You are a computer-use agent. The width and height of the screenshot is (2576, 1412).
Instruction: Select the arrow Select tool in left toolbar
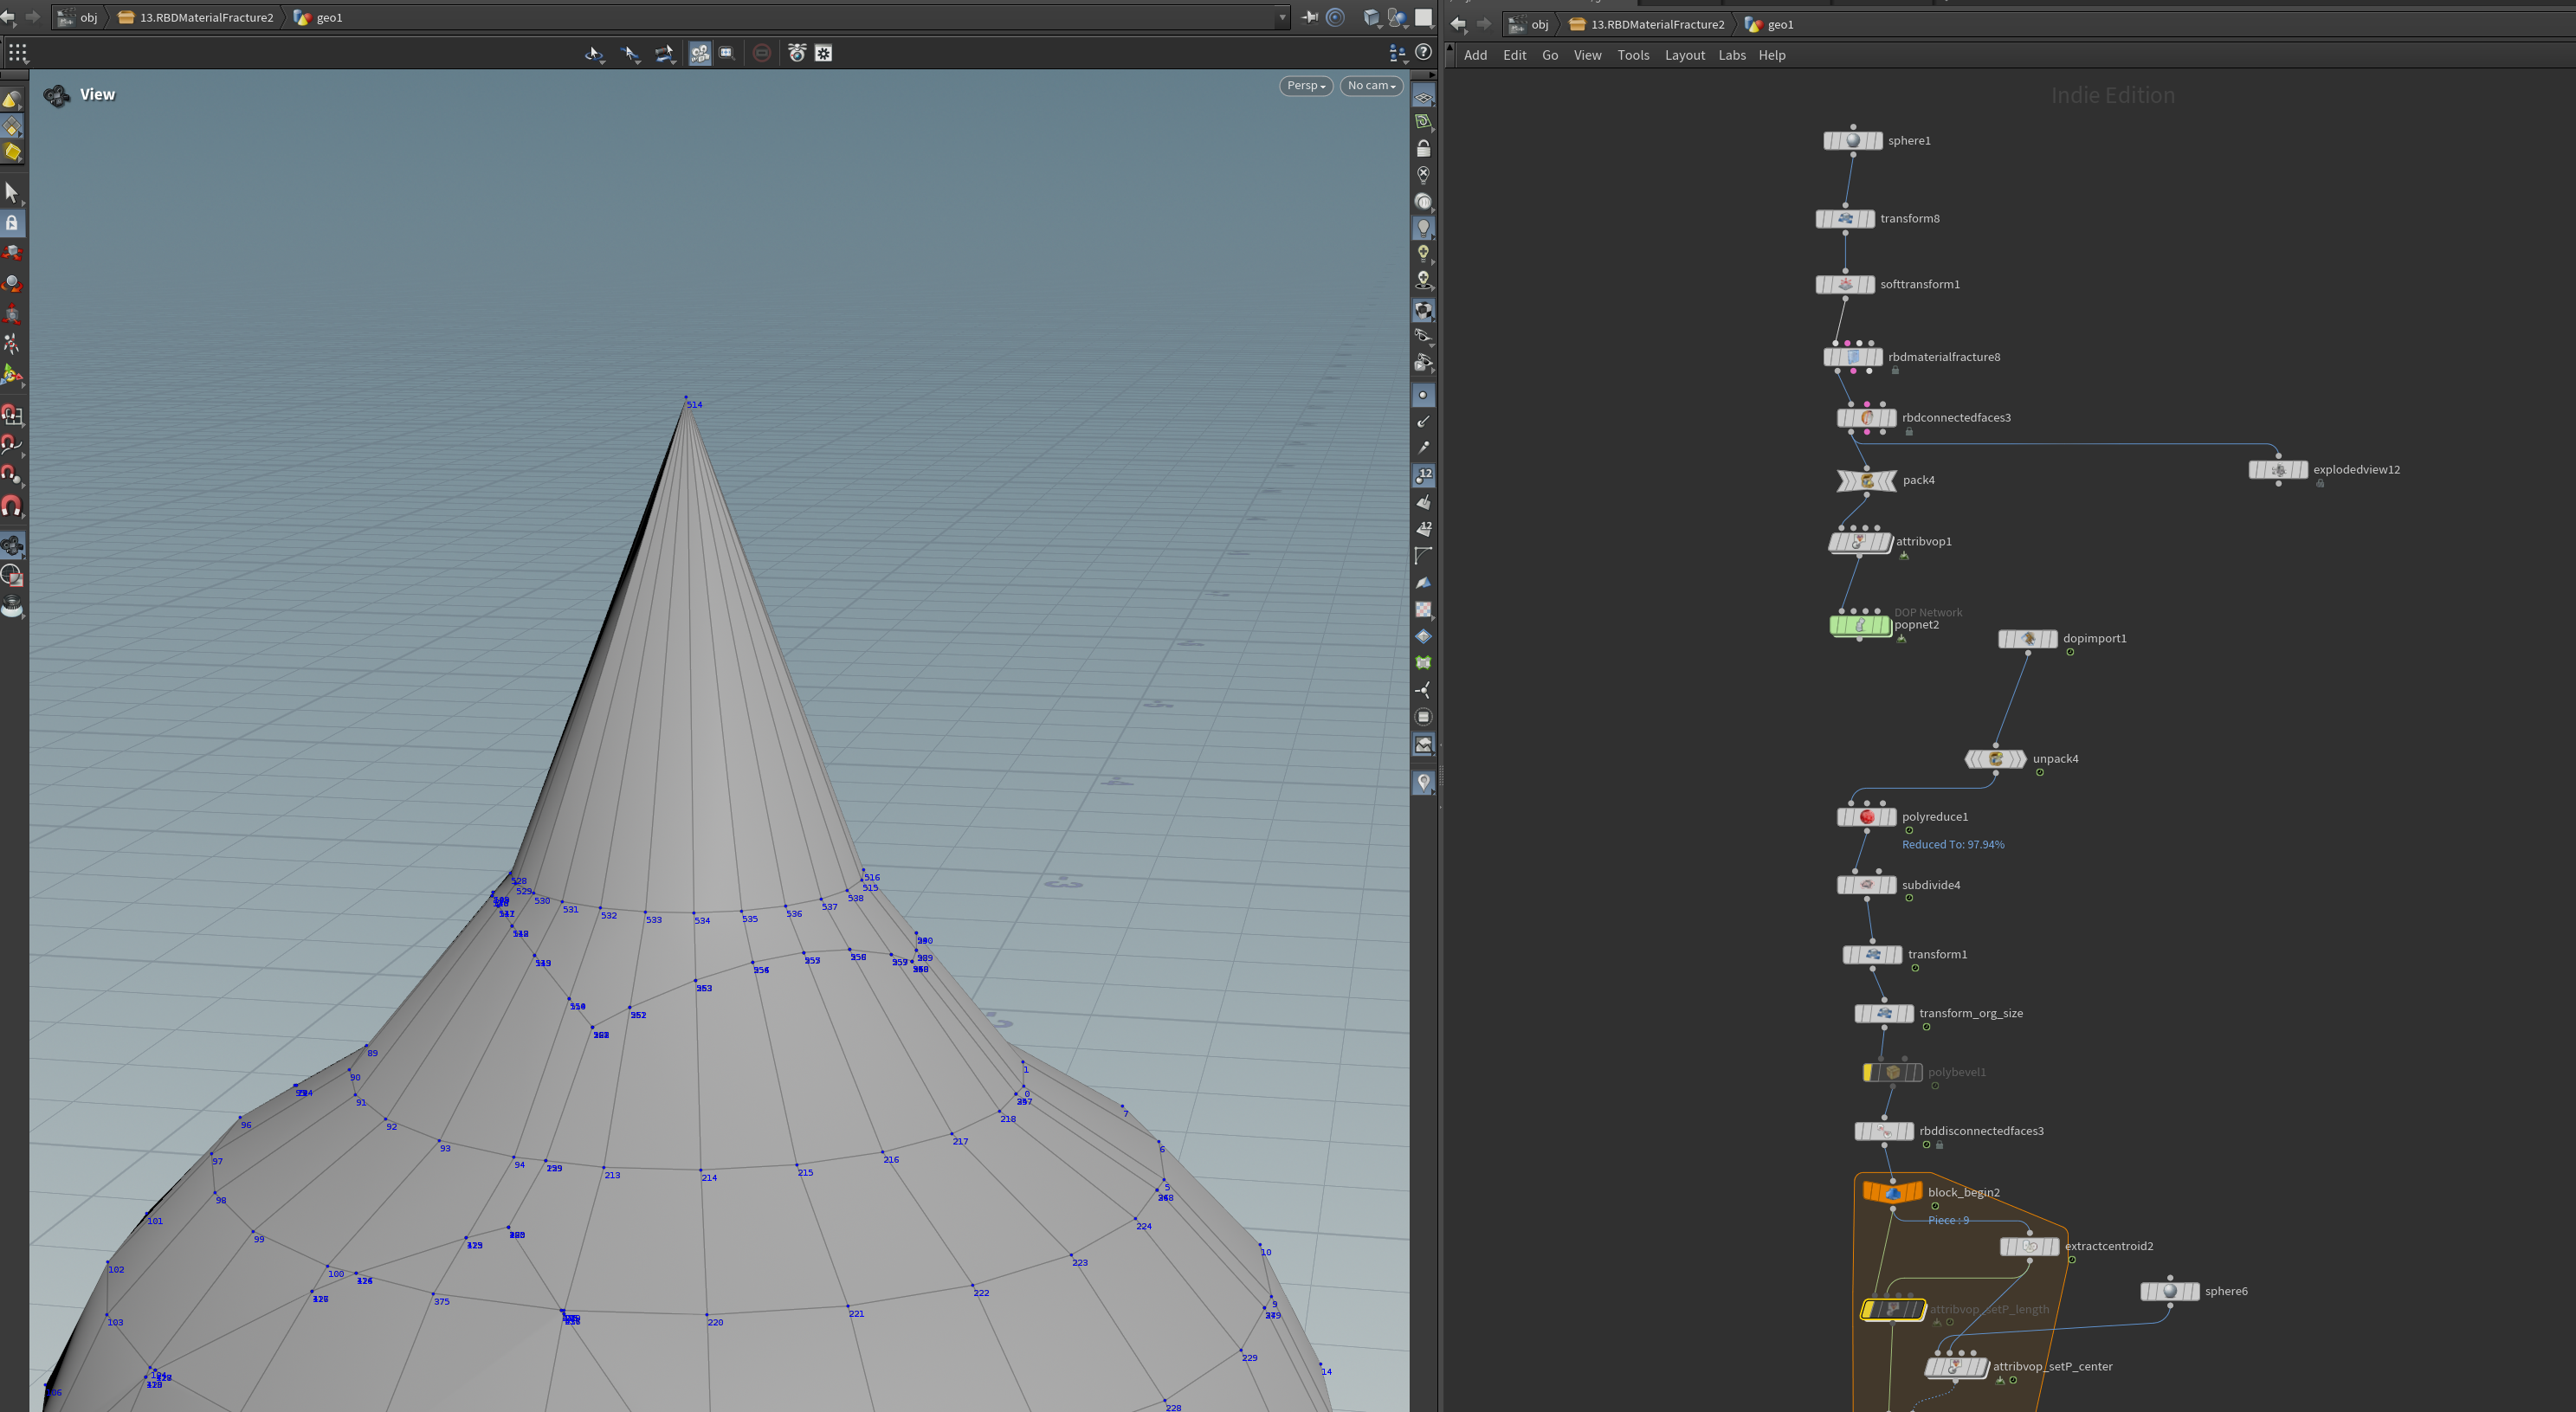pyautogui.click(x=12, y=191)
